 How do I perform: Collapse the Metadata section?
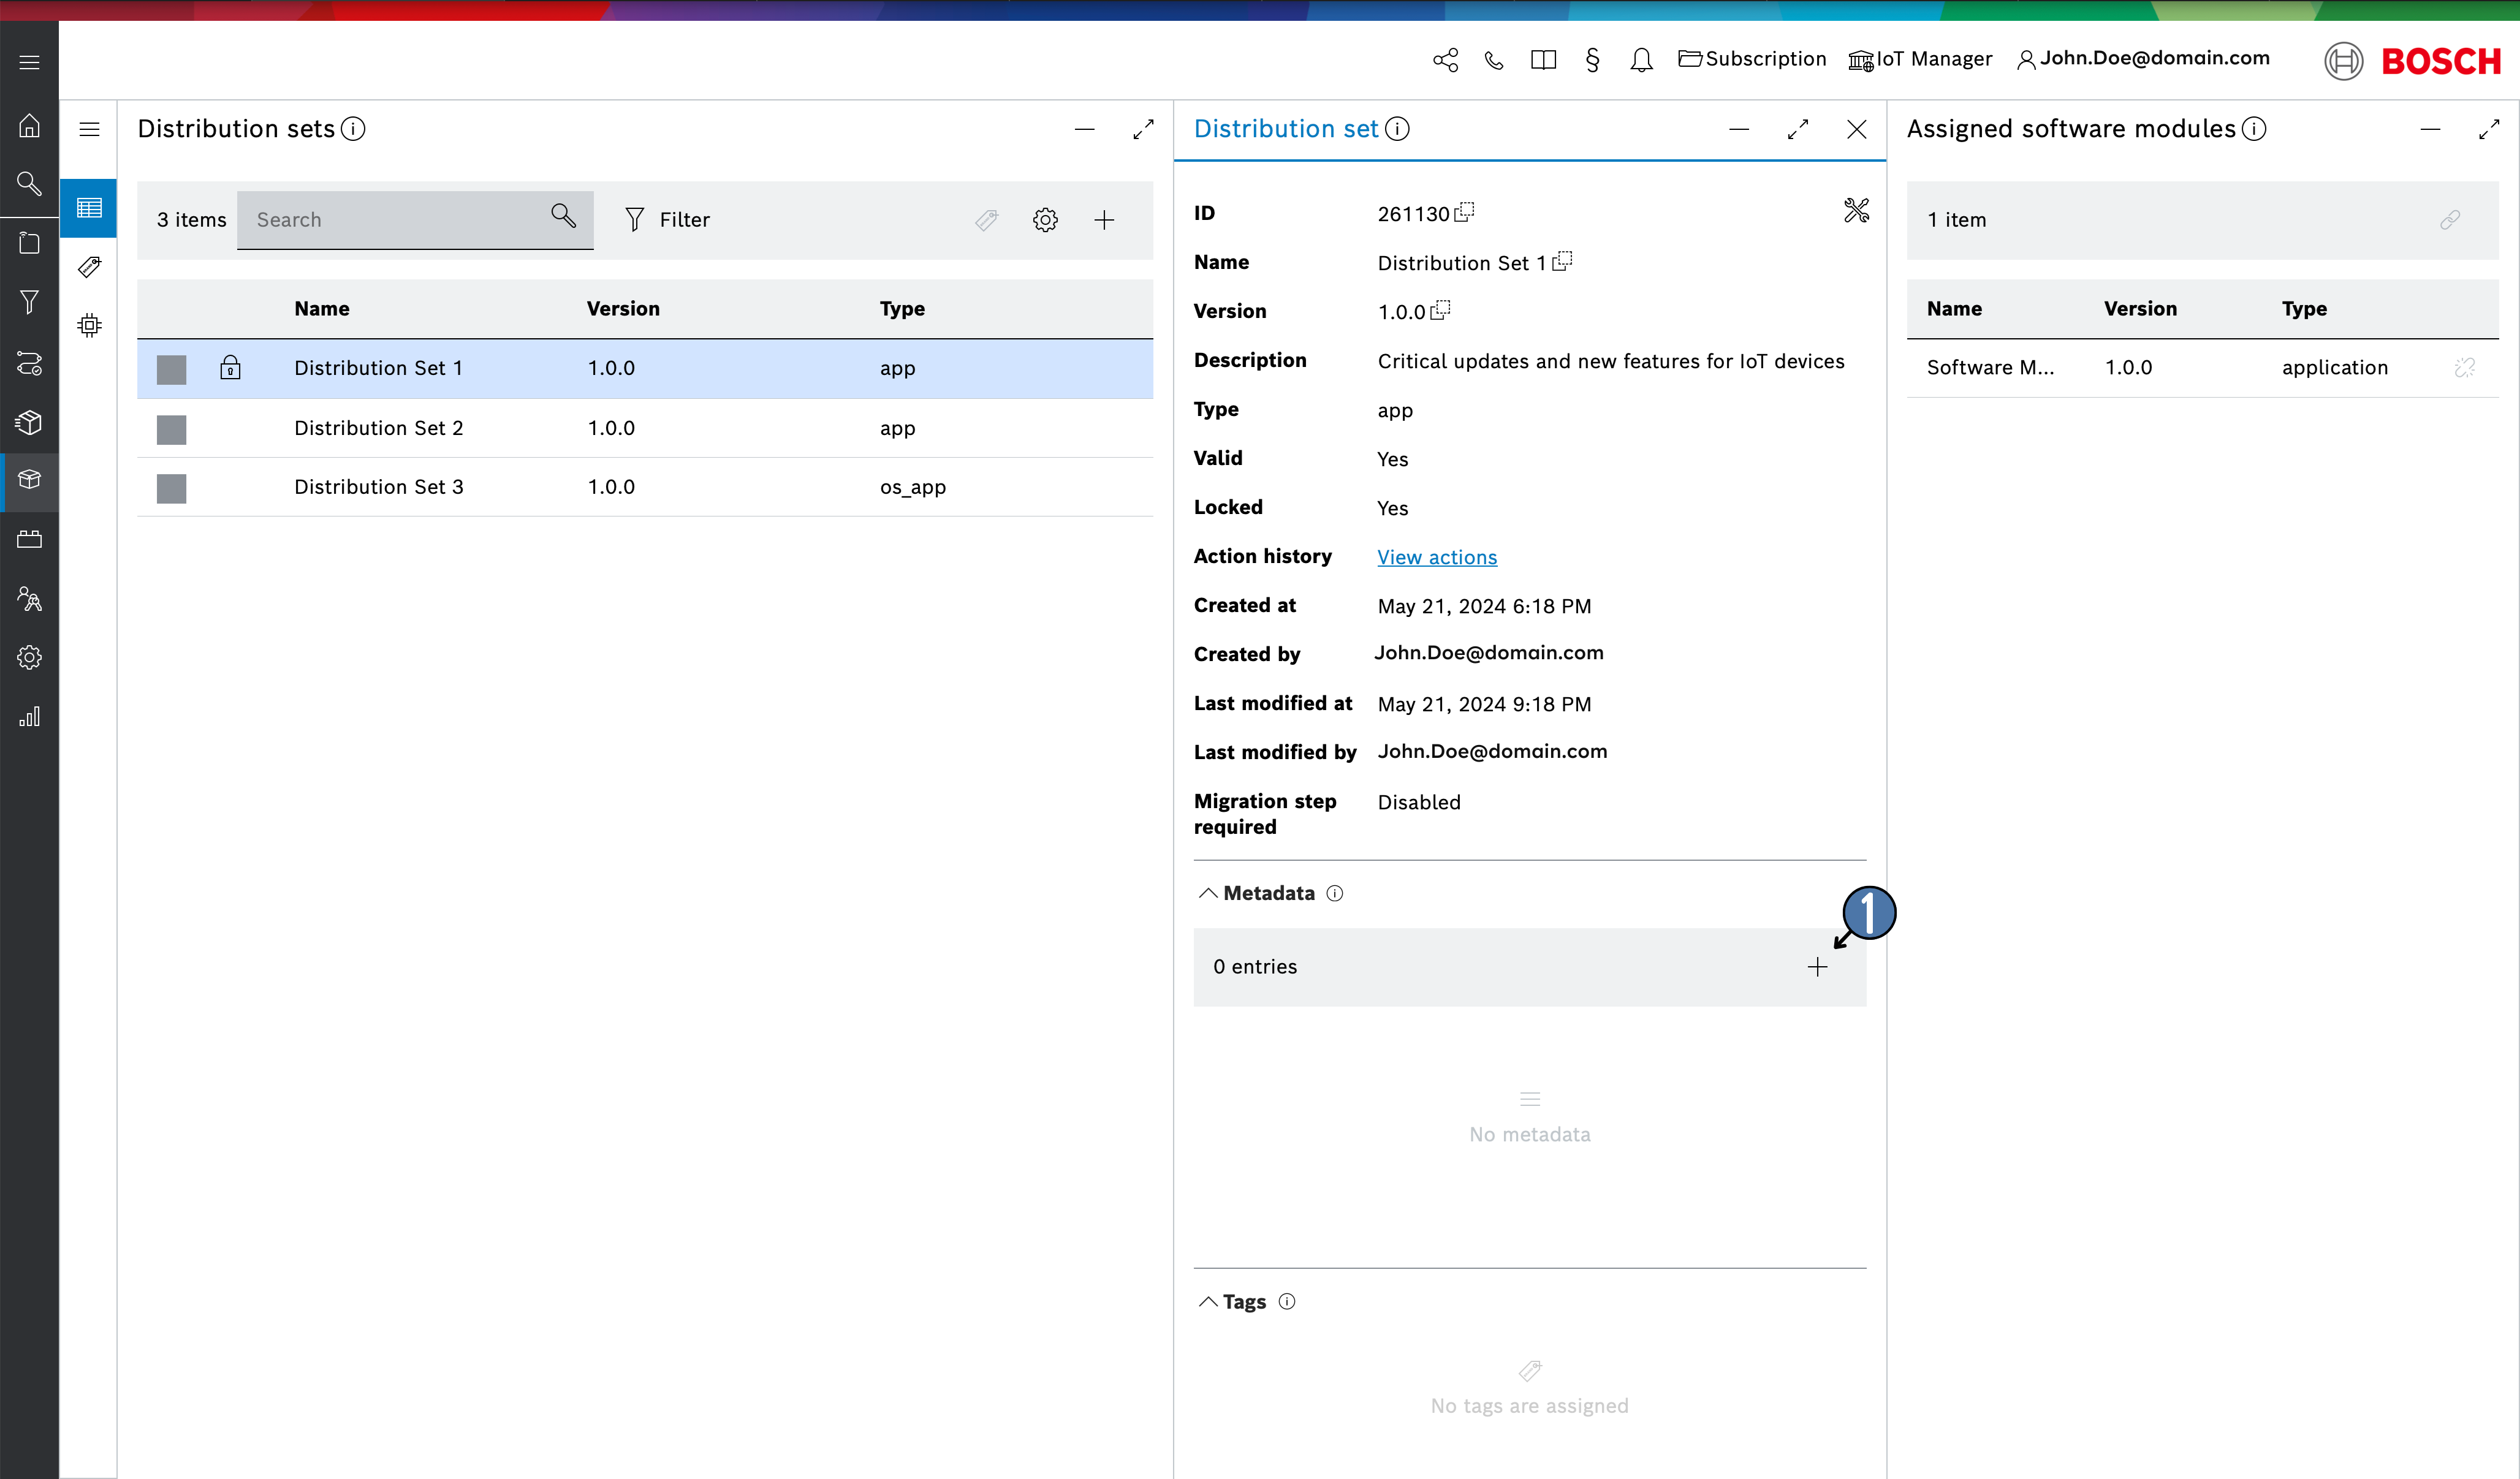pos(1208,893)
